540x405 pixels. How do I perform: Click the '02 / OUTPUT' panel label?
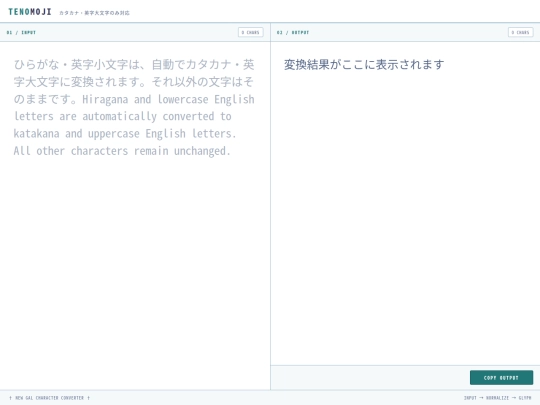click(293, 32)
